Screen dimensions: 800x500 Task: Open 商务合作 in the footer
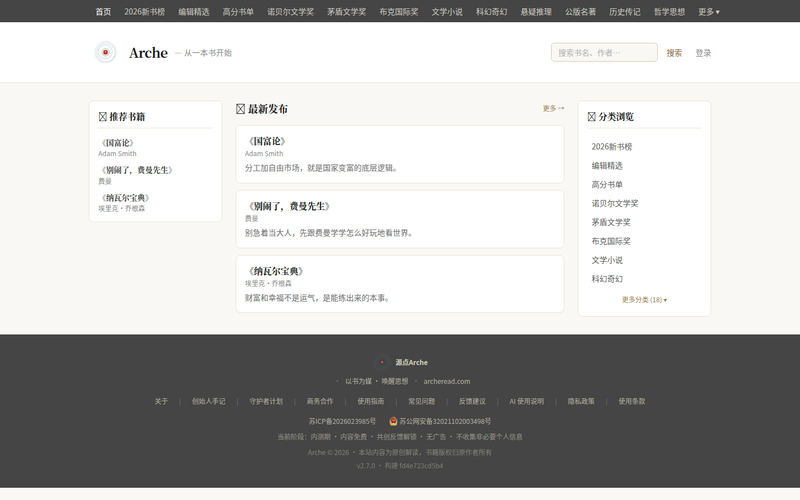(x=320, y=402)
